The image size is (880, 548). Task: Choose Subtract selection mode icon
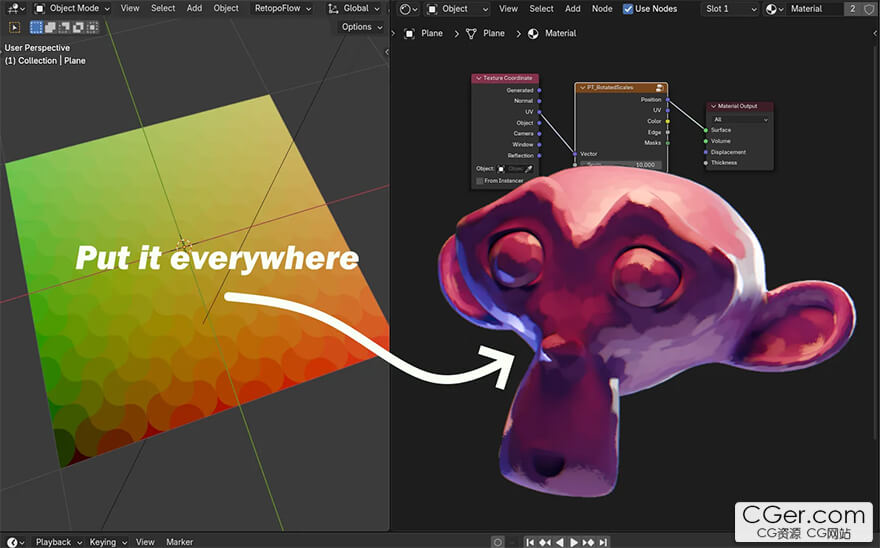click(65, 27)
